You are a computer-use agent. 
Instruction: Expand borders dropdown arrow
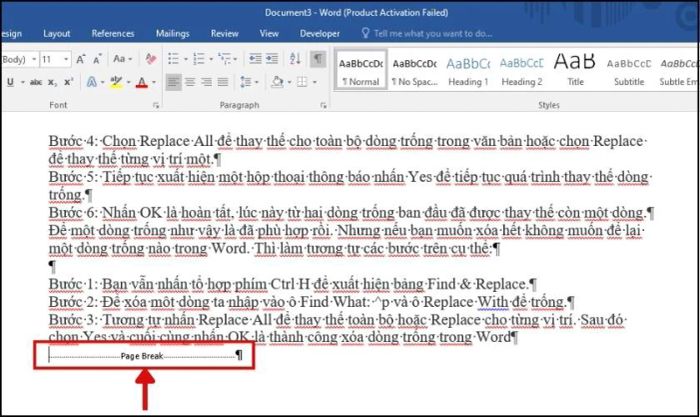(x=314, y=83)
